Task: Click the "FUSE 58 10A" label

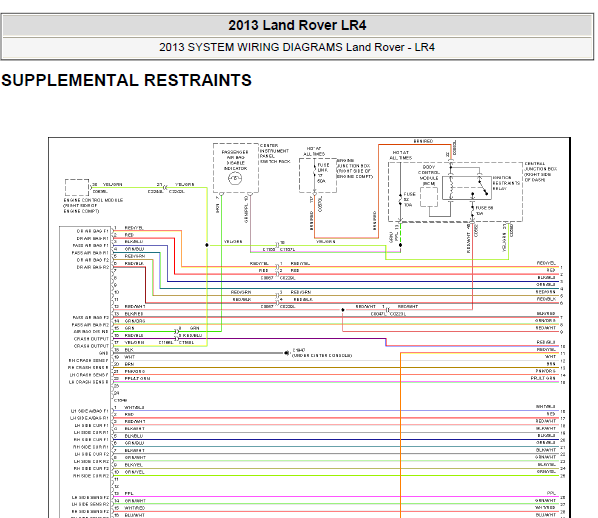Action: coord(484,211)
